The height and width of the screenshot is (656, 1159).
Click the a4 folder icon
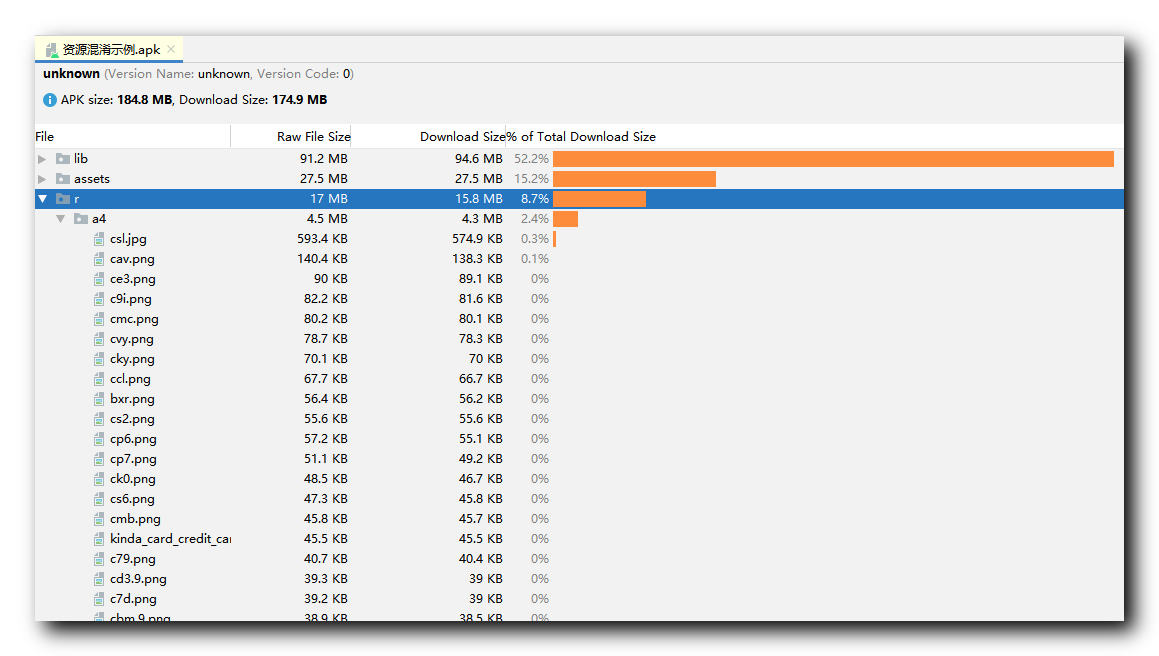tap(81, 219)
